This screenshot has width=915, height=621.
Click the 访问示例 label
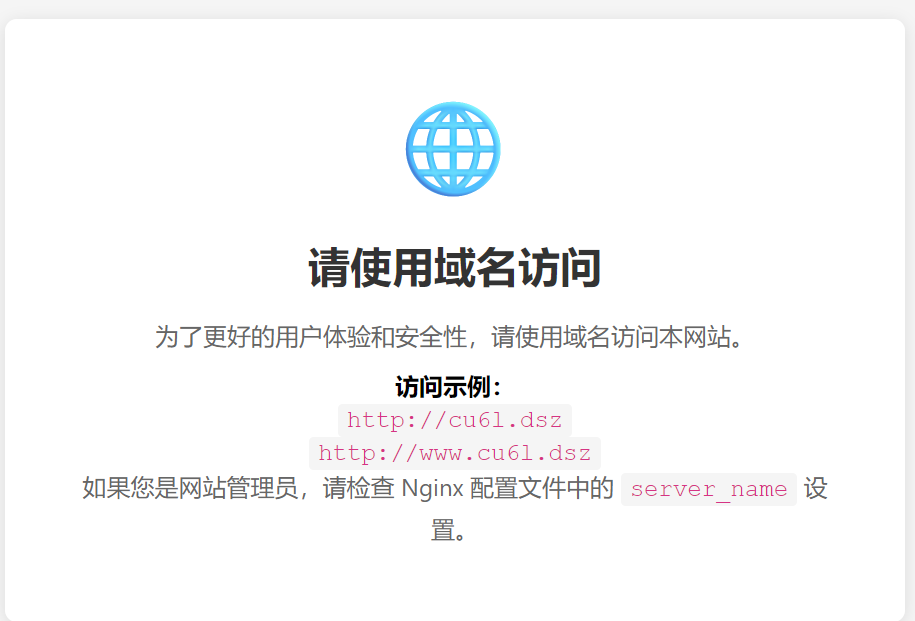tap(447, 387)
